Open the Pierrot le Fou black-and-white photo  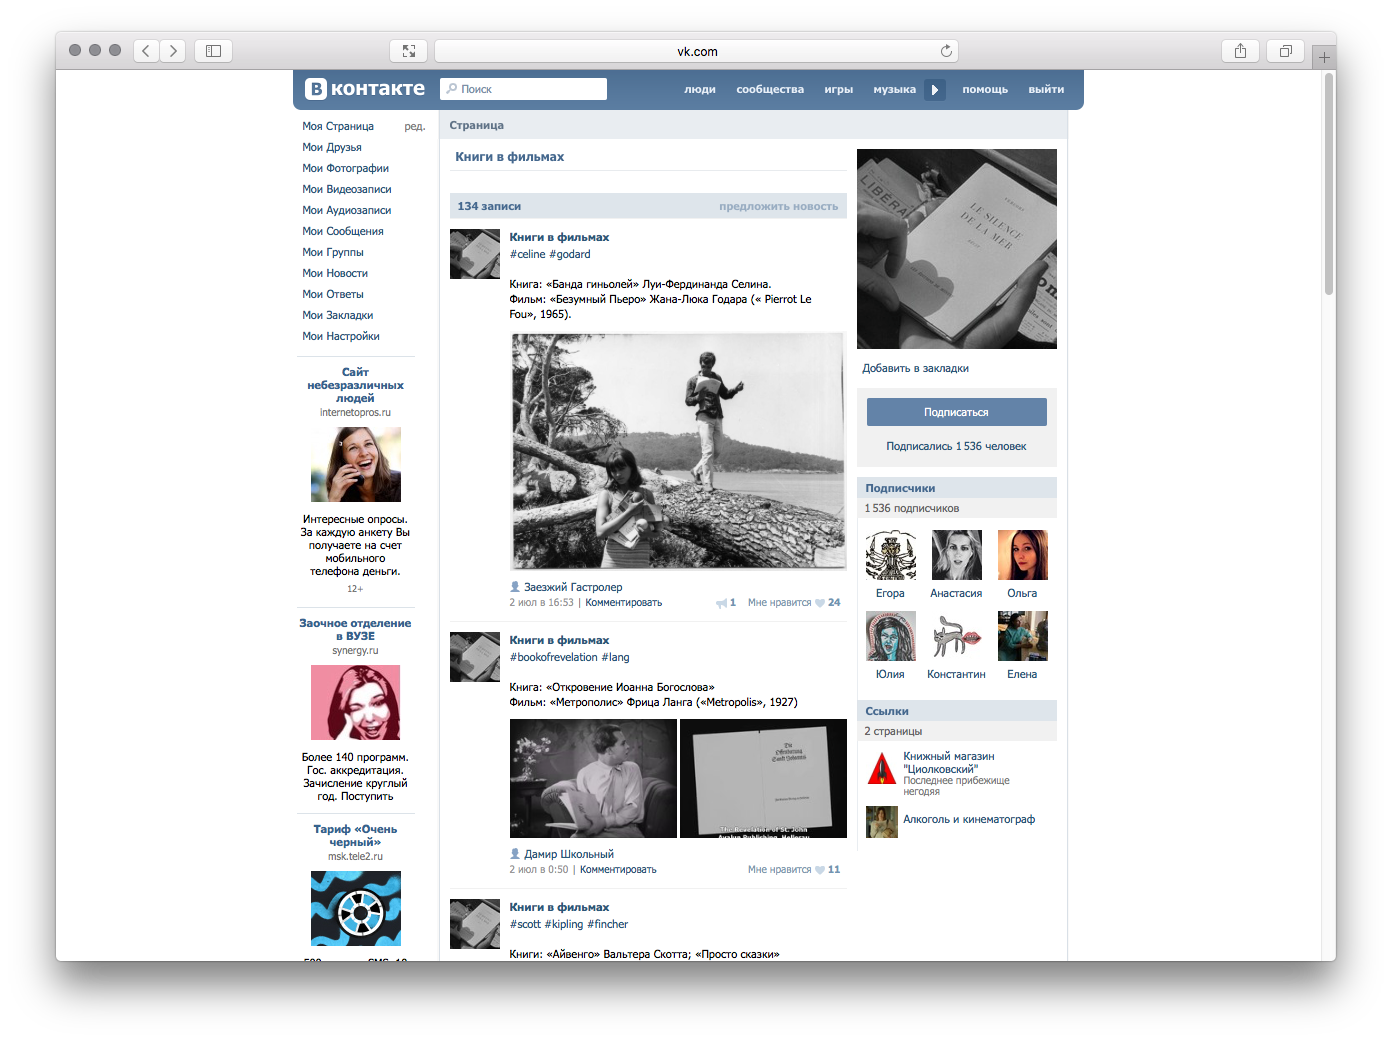[x=678, y=451]
